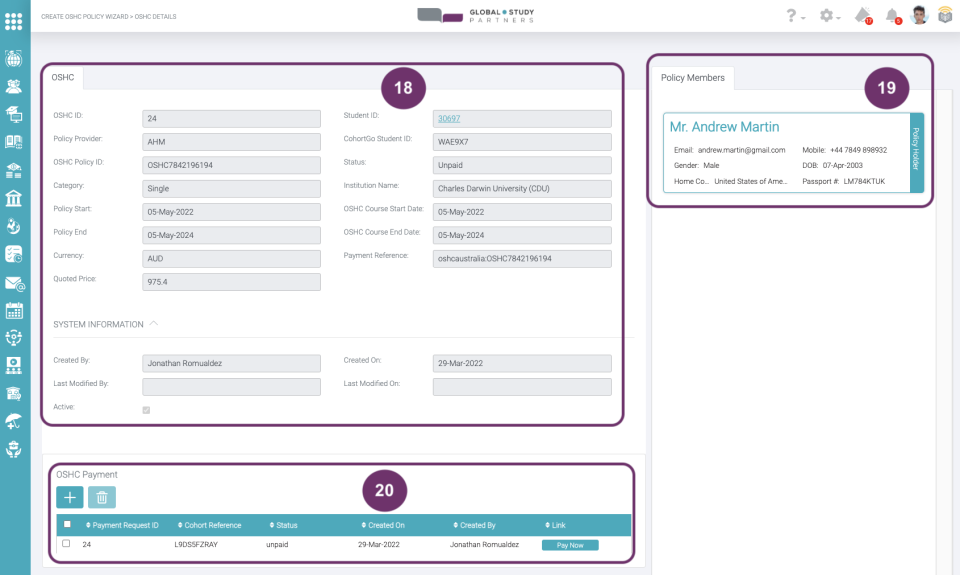Open the help question mark dropdown
Viewport: 960px width, 575px height.
[x=794, y=16]
